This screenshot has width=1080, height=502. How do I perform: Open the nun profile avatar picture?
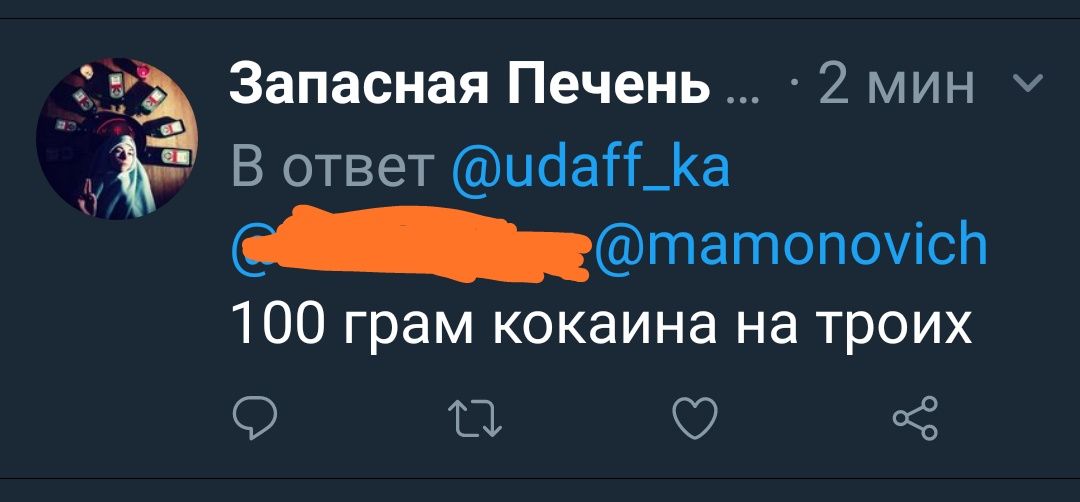pos(117,138)
